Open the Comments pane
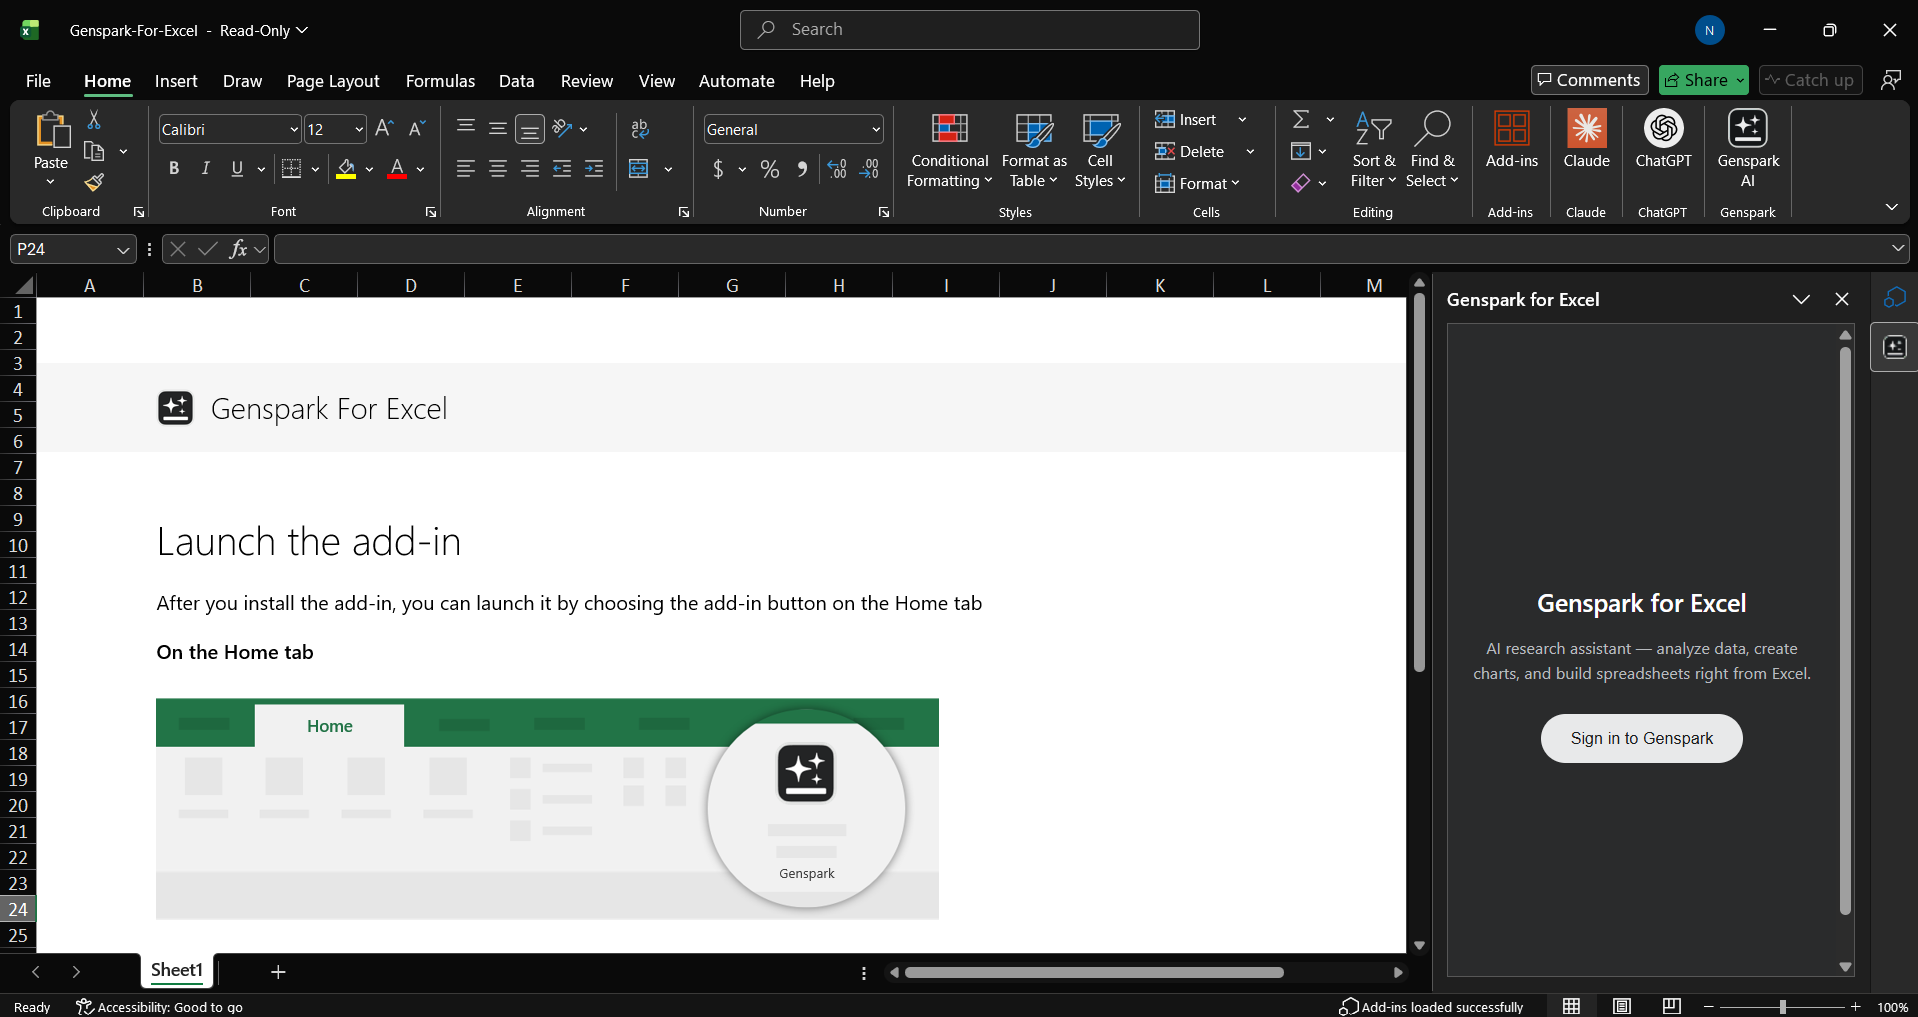This screenshot has width=1918, height=1017. [1589, 80]
